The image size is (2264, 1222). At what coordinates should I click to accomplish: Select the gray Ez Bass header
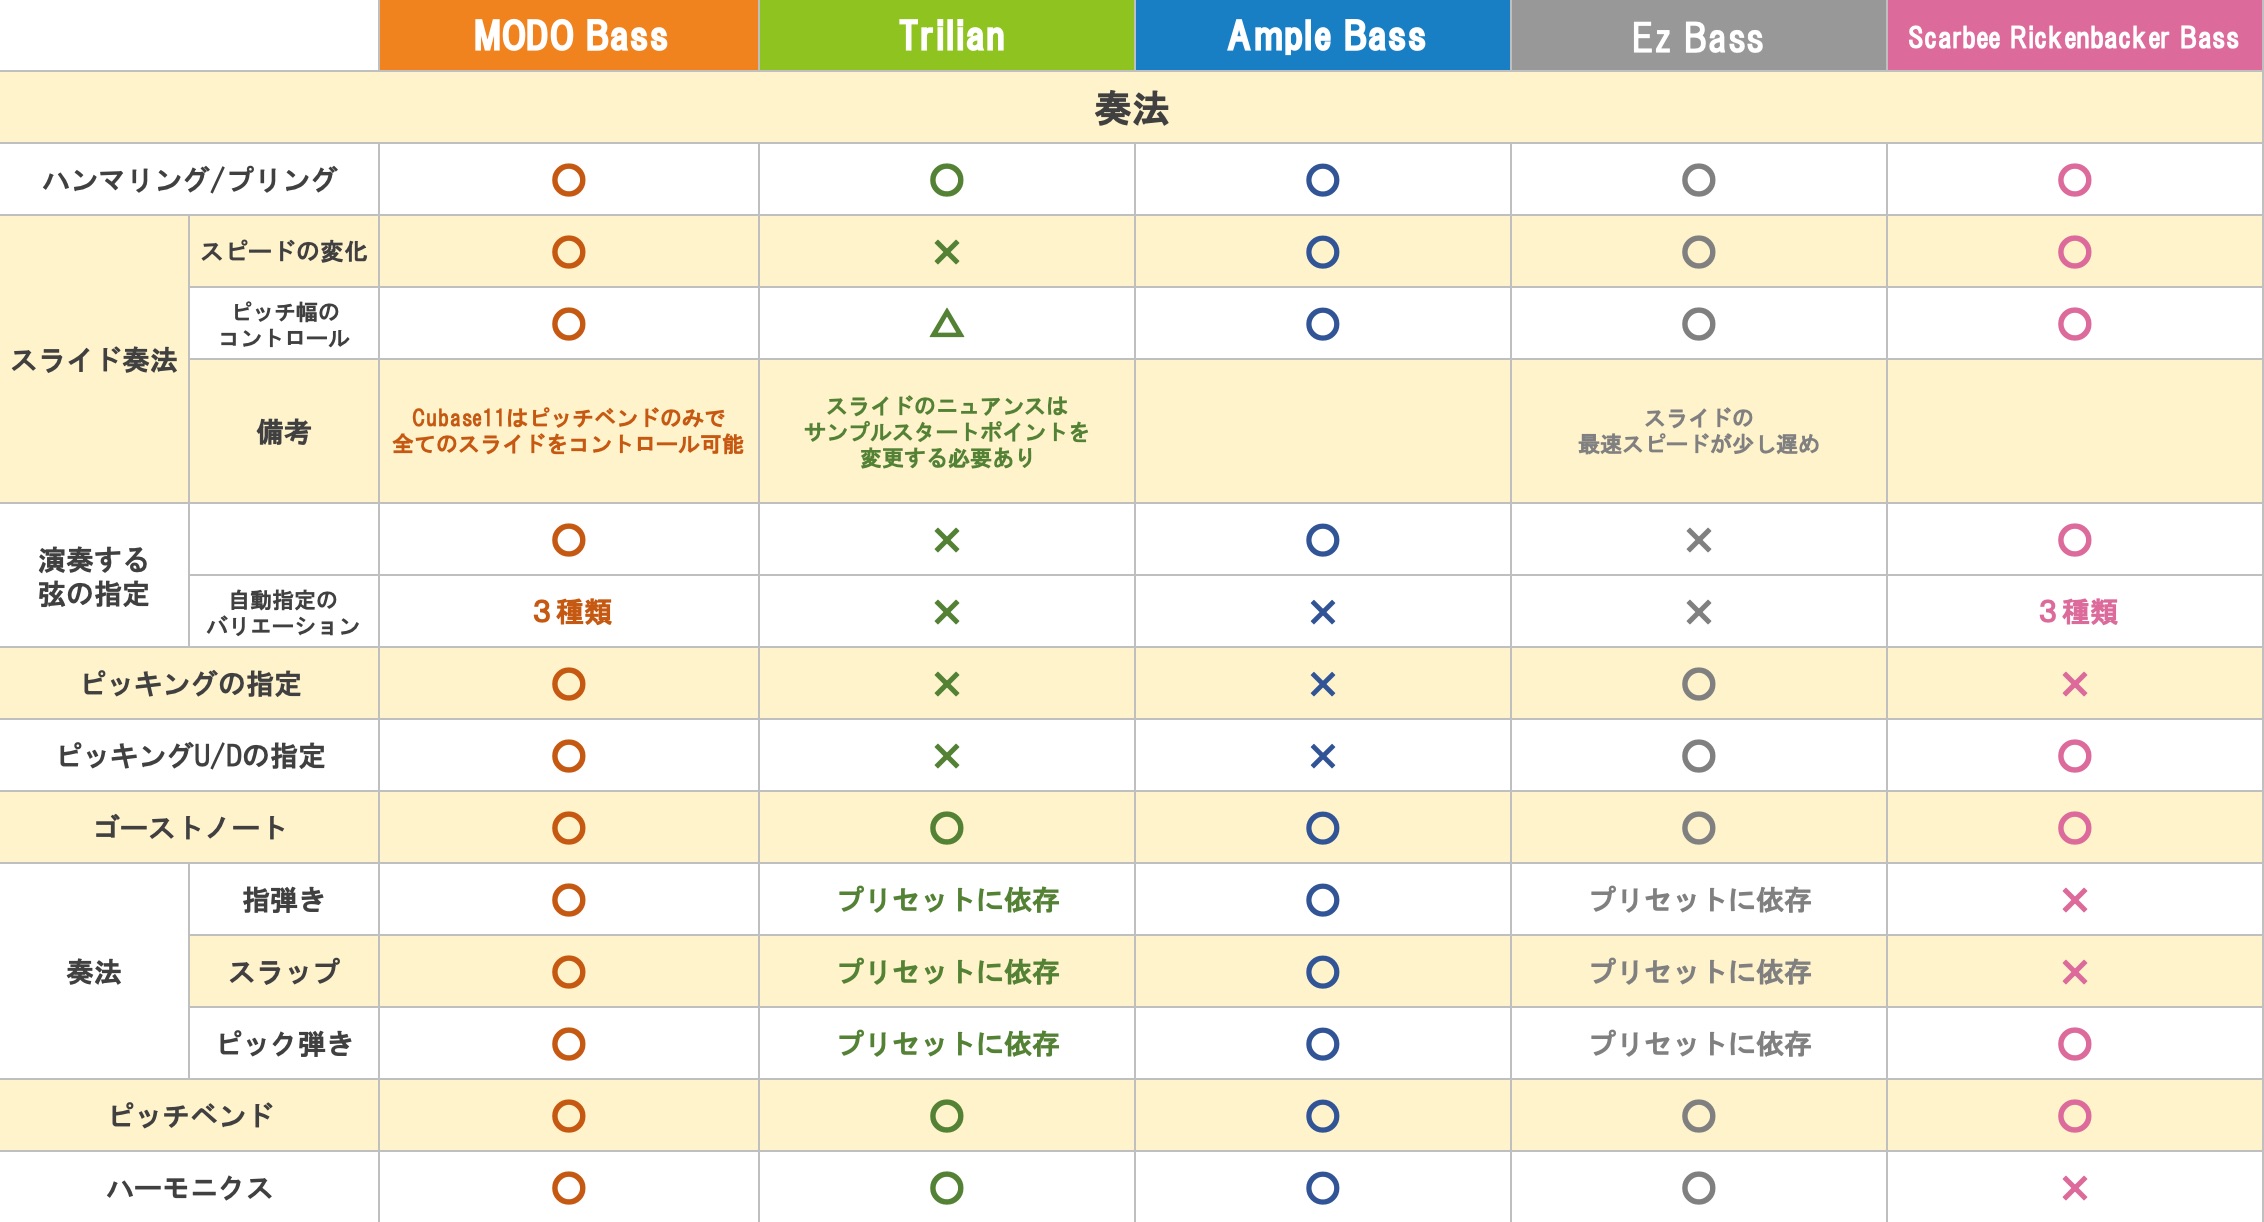[x=1699, y=35]
